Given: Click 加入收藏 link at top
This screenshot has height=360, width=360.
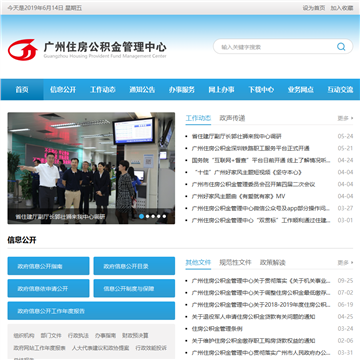Looking at the screenshot, I should 342,8.
